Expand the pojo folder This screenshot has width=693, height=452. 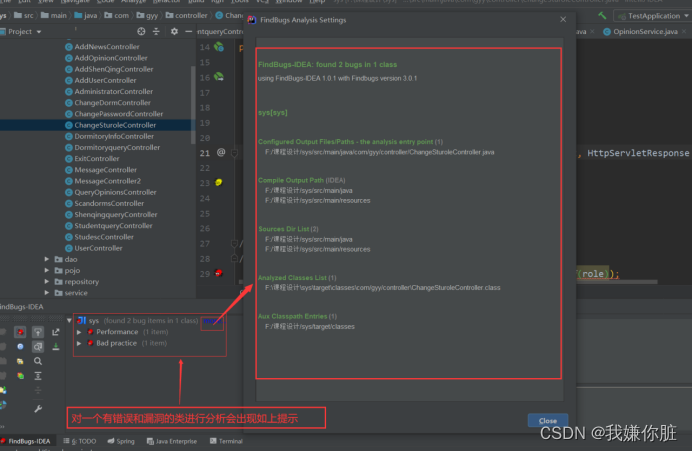pyautogui.click(x=46, y=270)
